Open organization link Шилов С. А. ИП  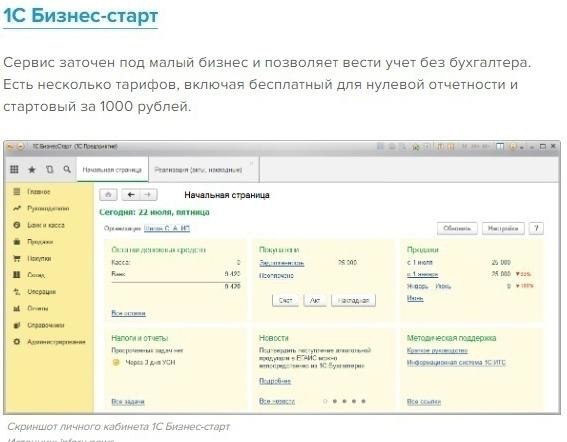tap(167, 228)
